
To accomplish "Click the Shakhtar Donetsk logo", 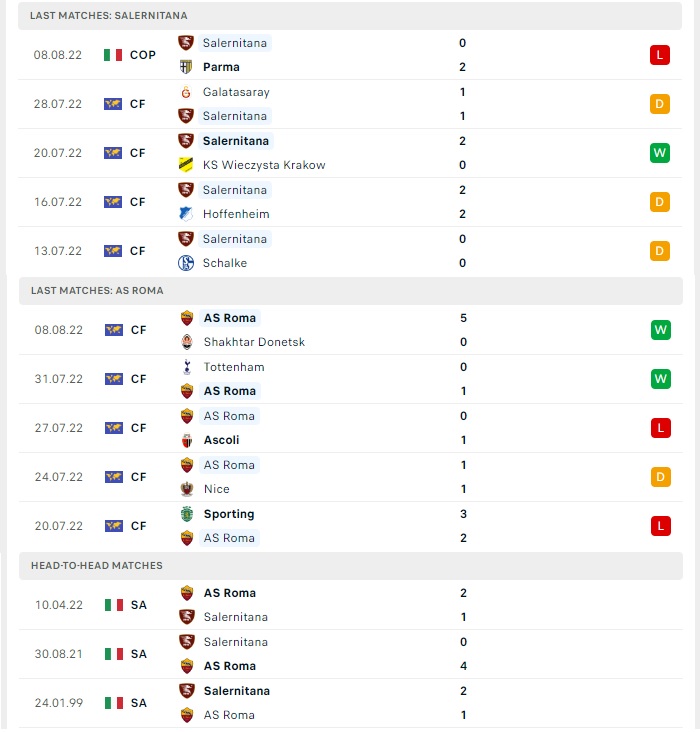I will [187, 342].
